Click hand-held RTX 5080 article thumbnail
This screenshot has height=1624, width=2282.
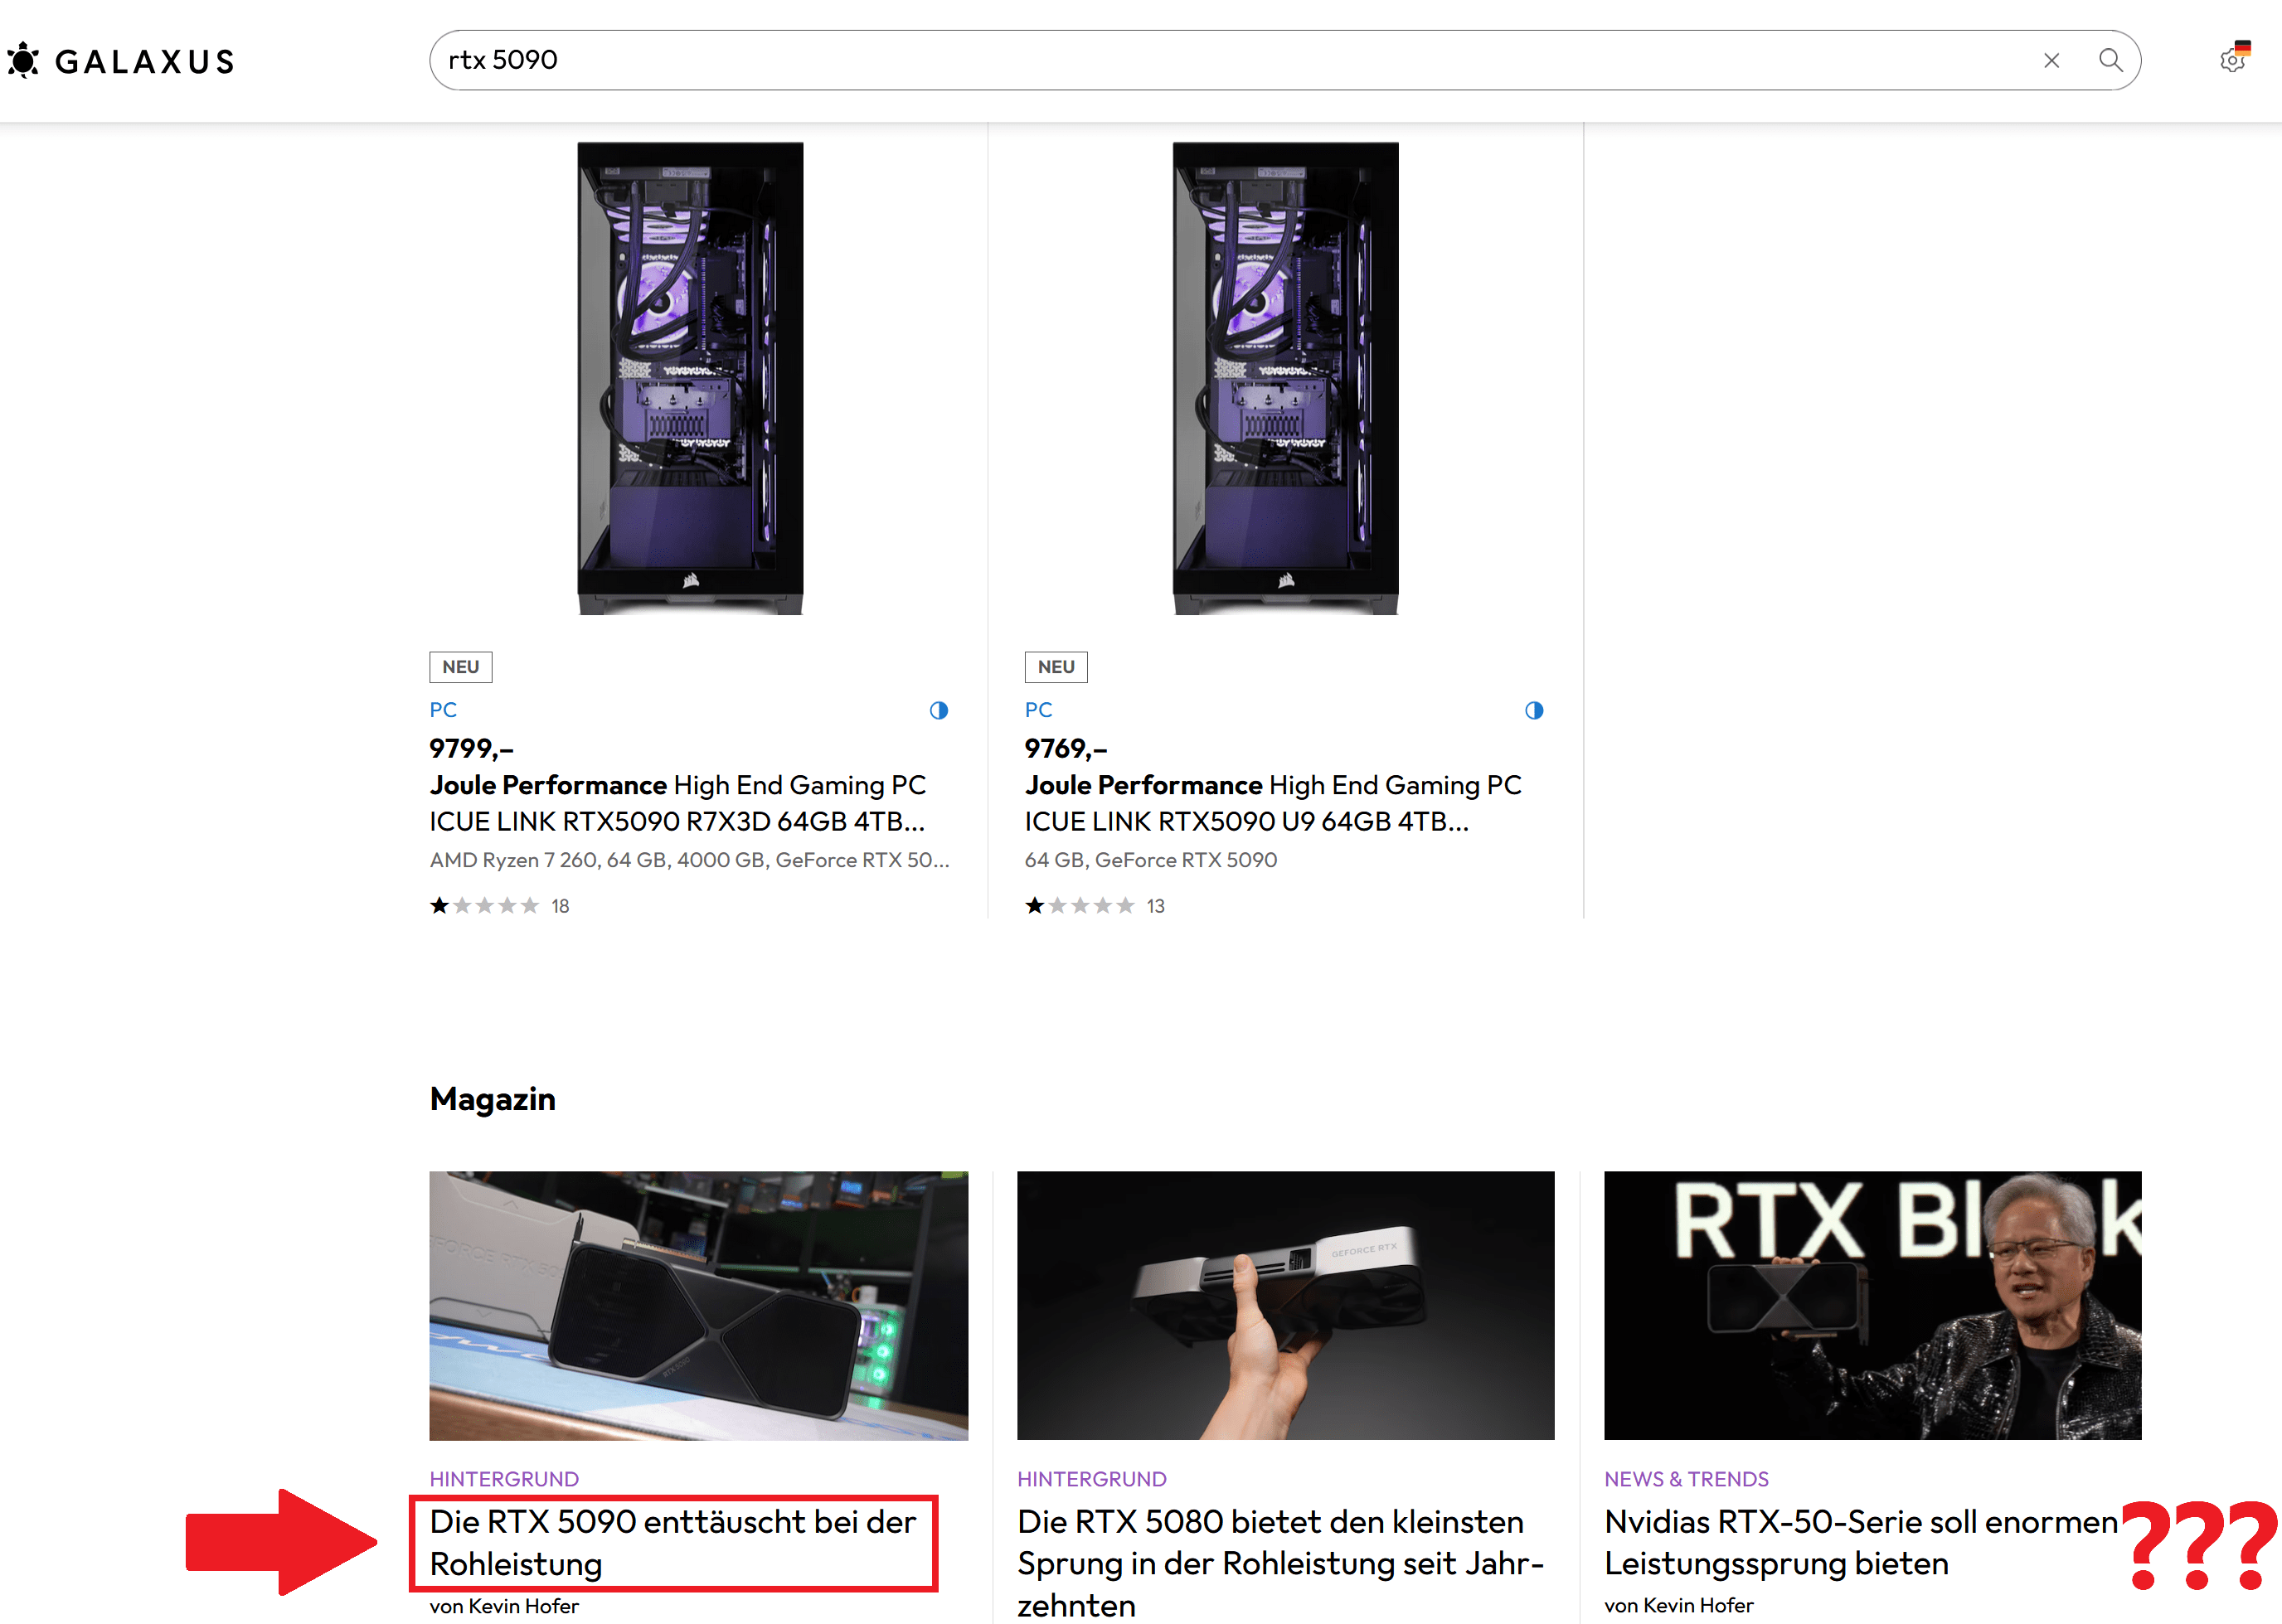1285,1305
